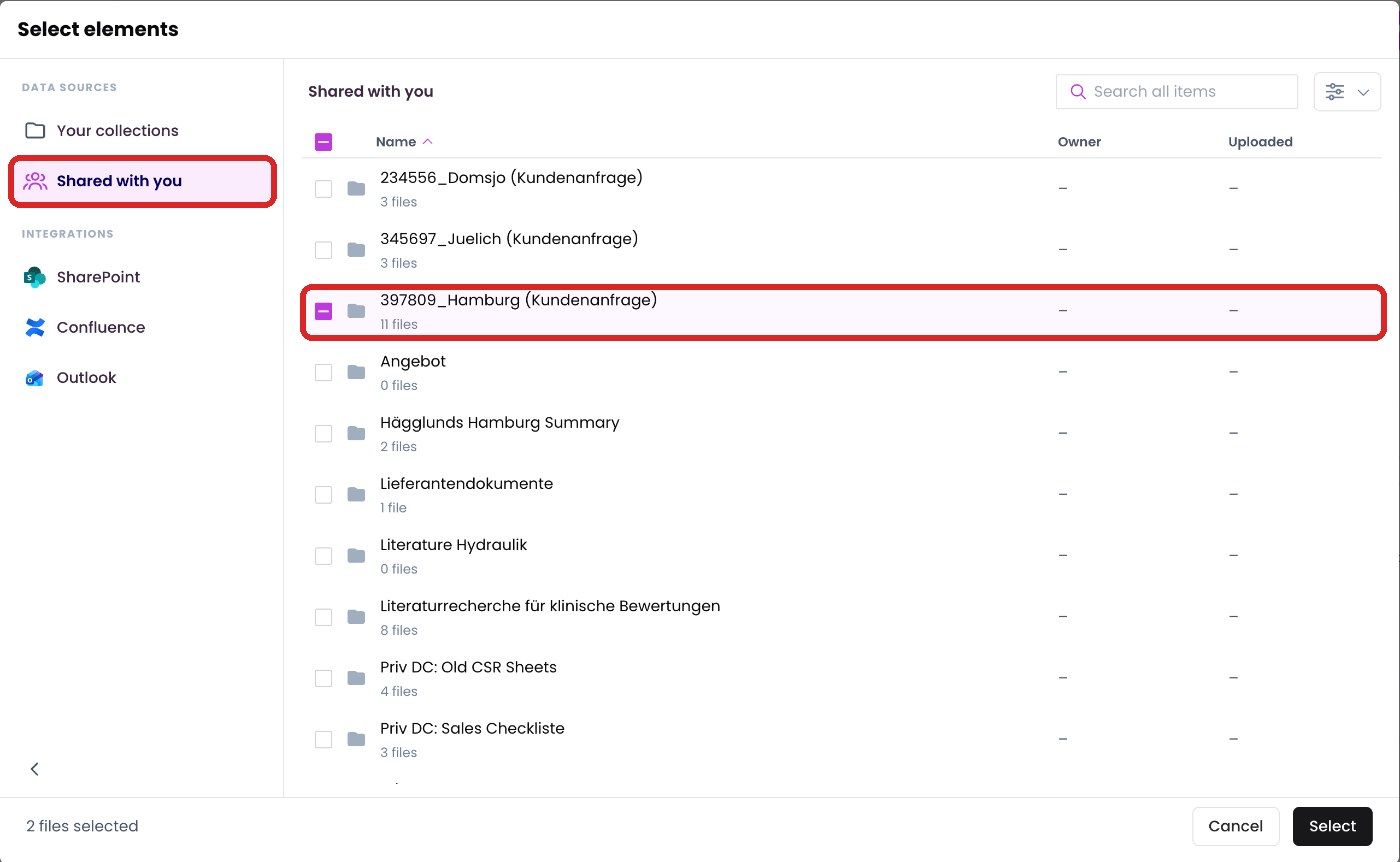The image size is (1400, 862).
Task: Select Shared with you in sidebar
Action: 142,181
